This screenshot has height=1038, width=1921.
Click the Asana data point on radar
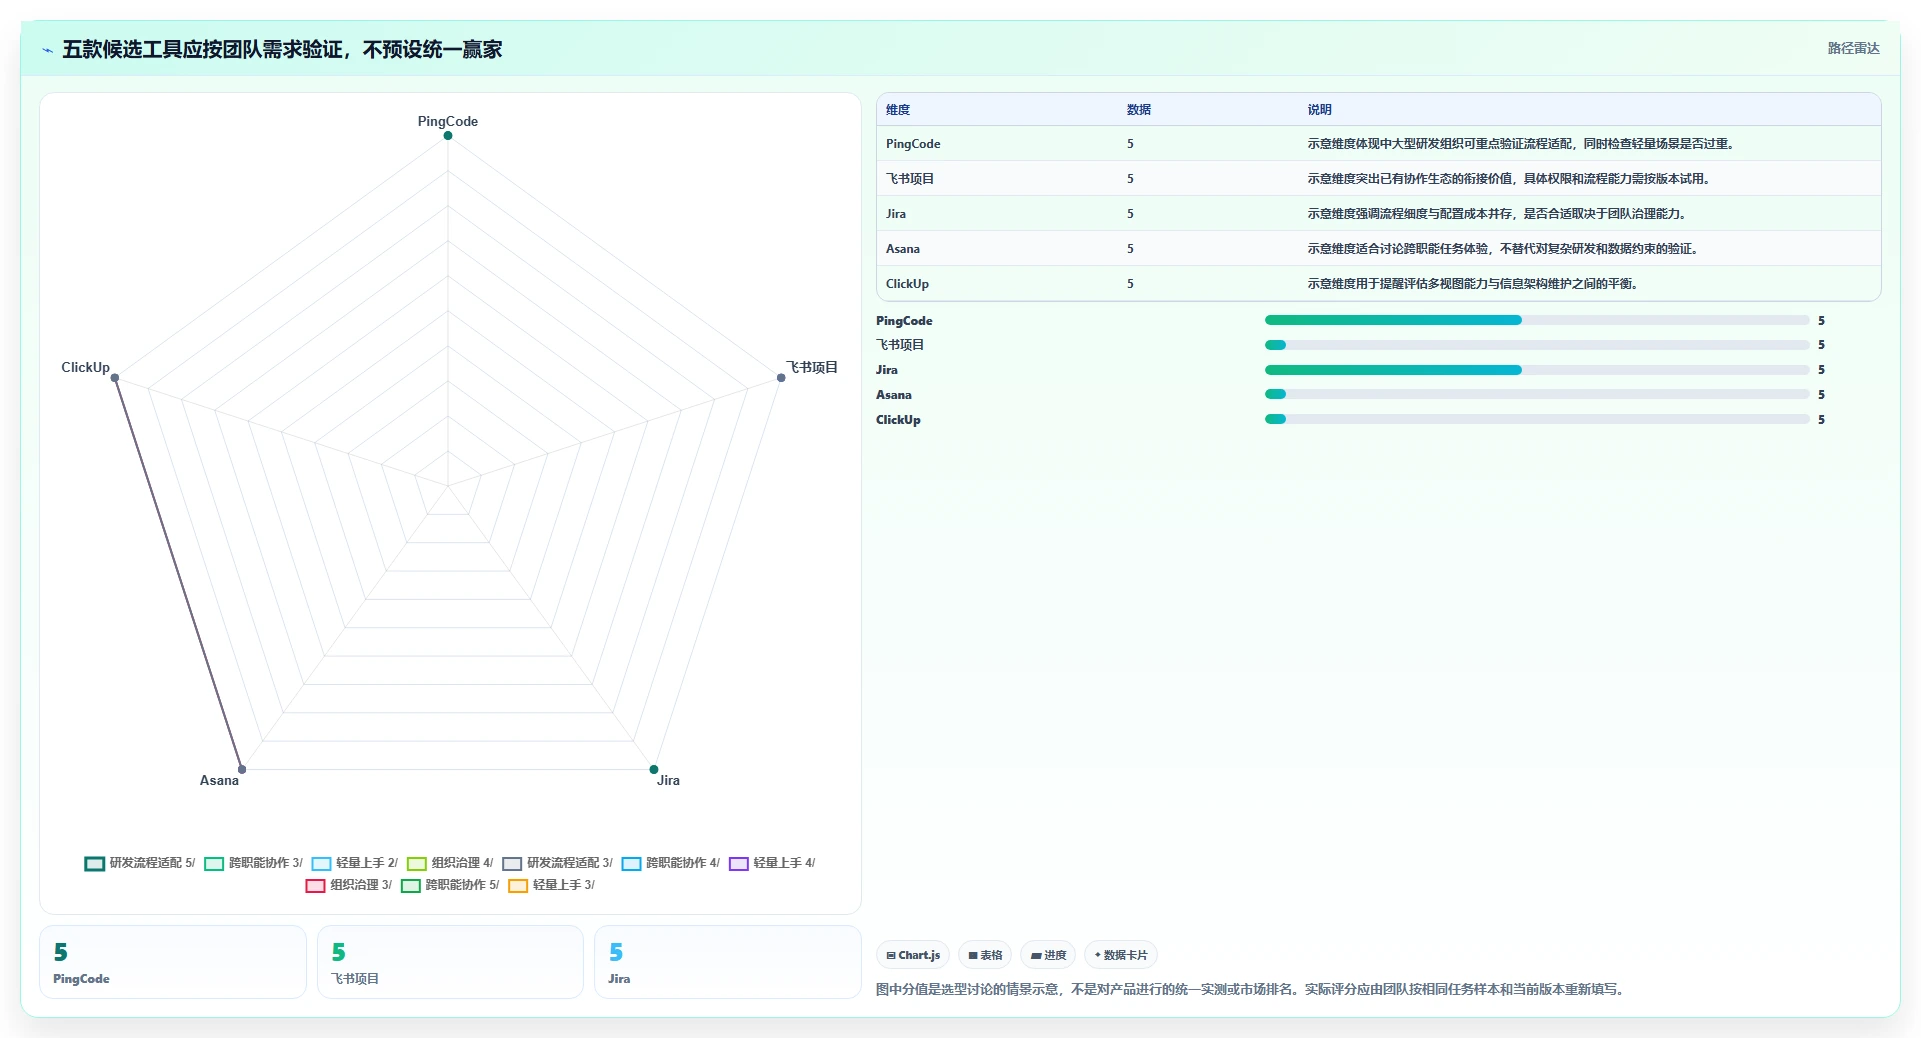click(x=242, y=769)
